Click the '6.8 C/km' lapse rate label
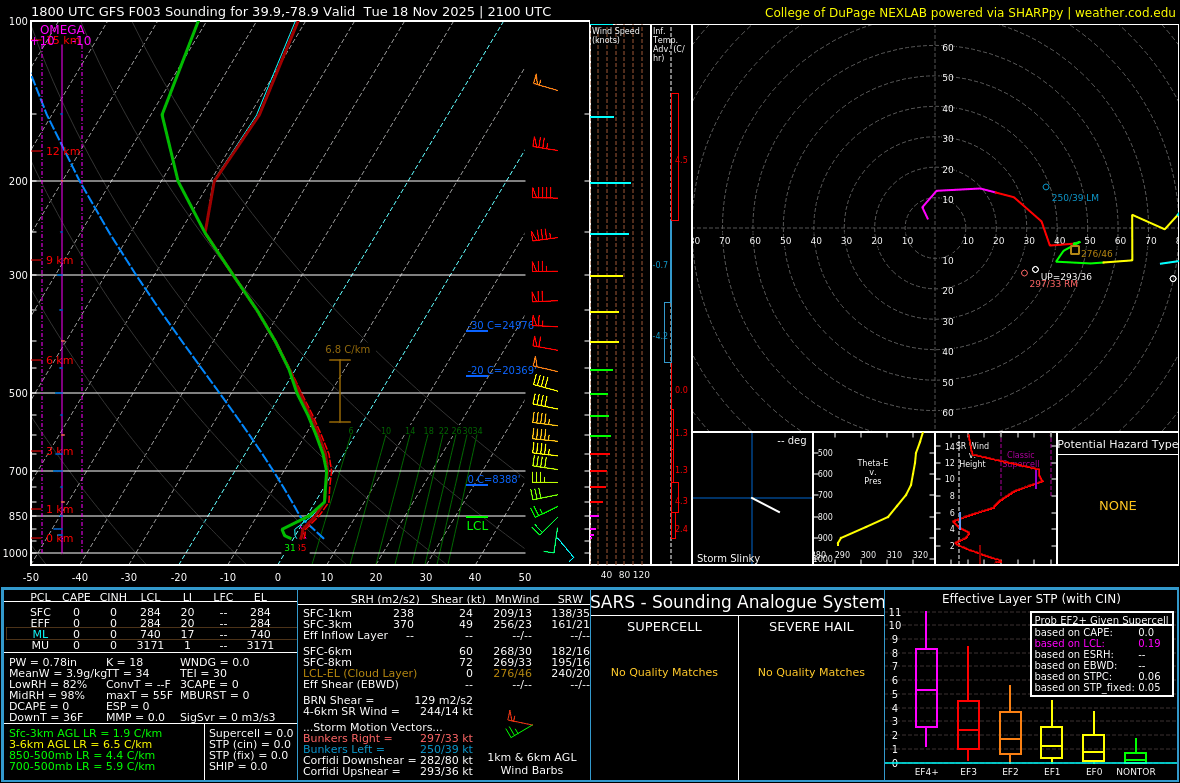1180x783 pixels. (x=348, y=349)
